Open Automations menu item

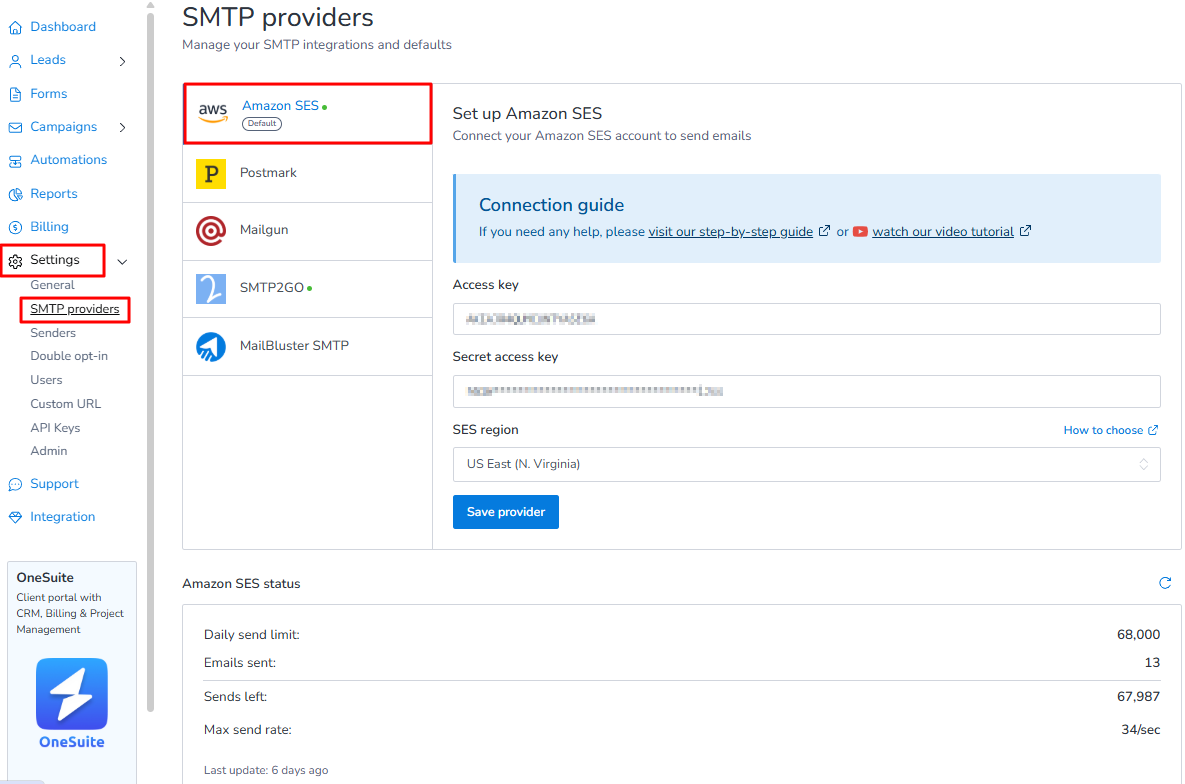click(x=69, y=160)
